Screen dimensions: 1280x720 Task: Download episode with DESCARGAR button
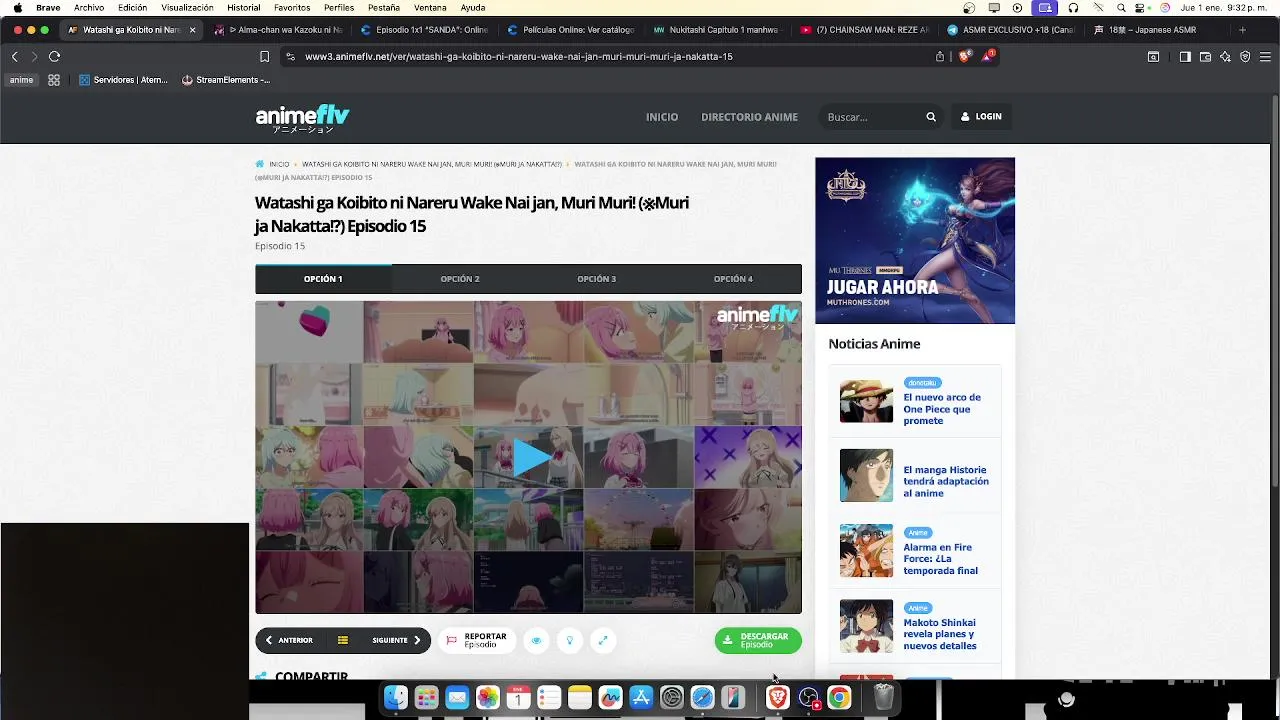pyautogui.click(x=758, y=640)
